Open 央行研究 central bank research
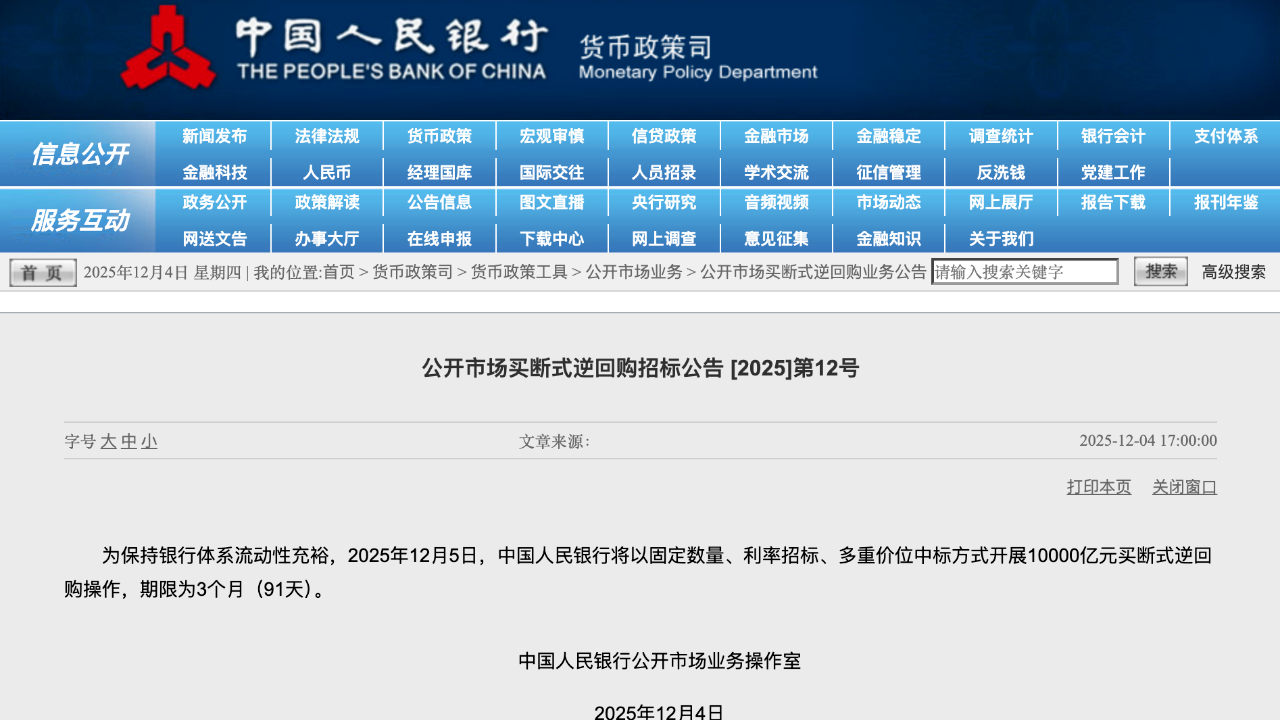The width and height of the screenshot is (1280, 720). point(664,202)
